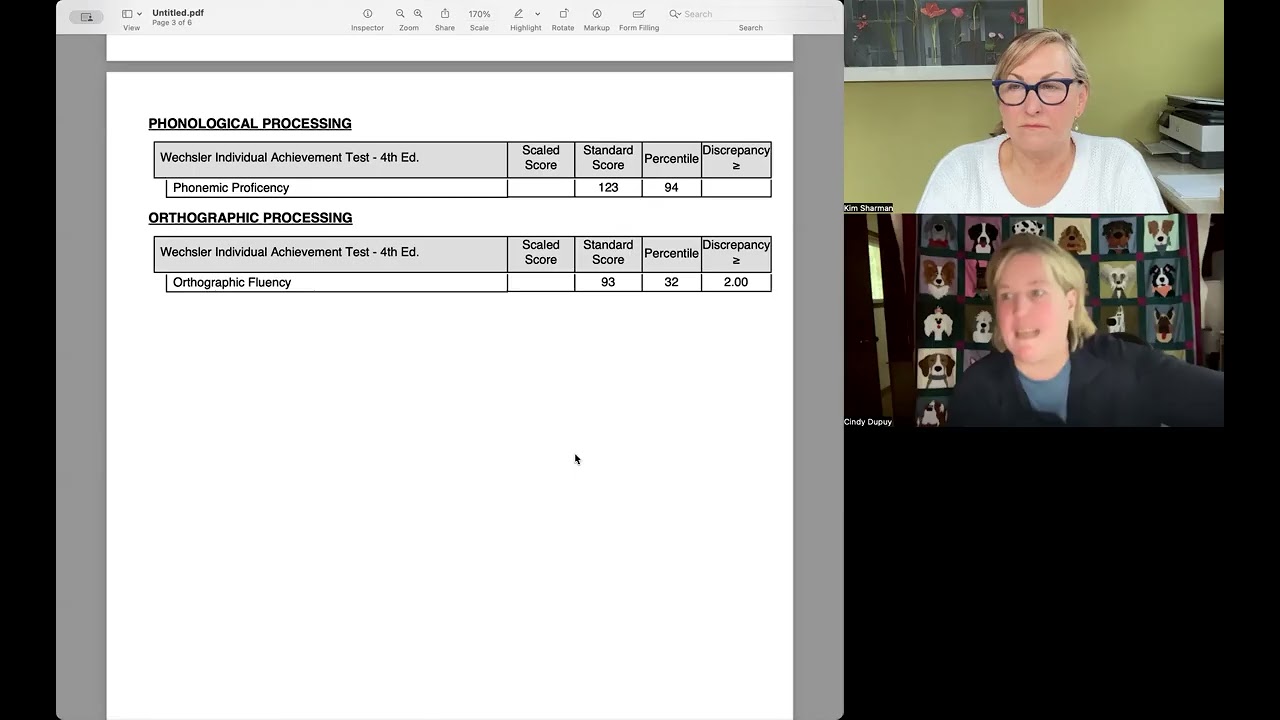Show the Markup toolbar
The width and height of the screenshot is (1280, 720).
(597, 14)
